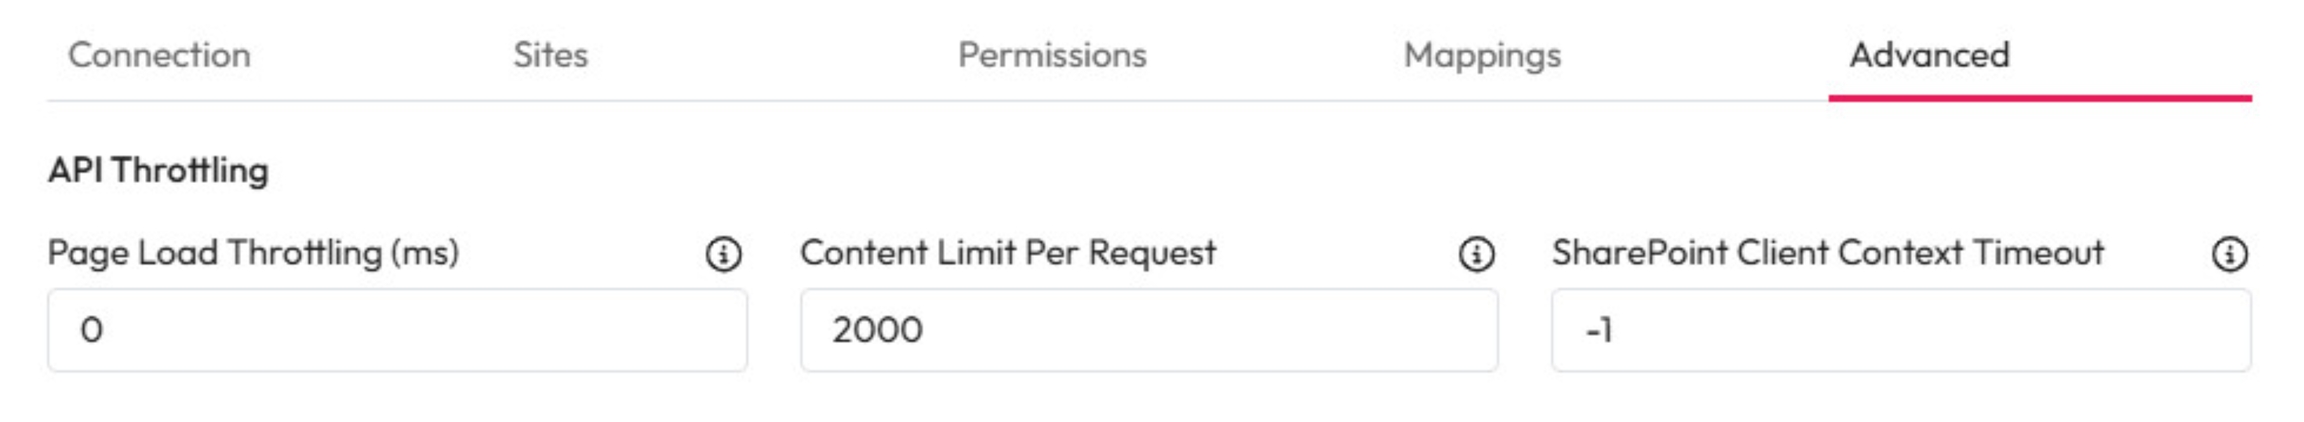Screen dimensions: 2304x422
Task: Go to the Permissions tab
Action: 1052,55
